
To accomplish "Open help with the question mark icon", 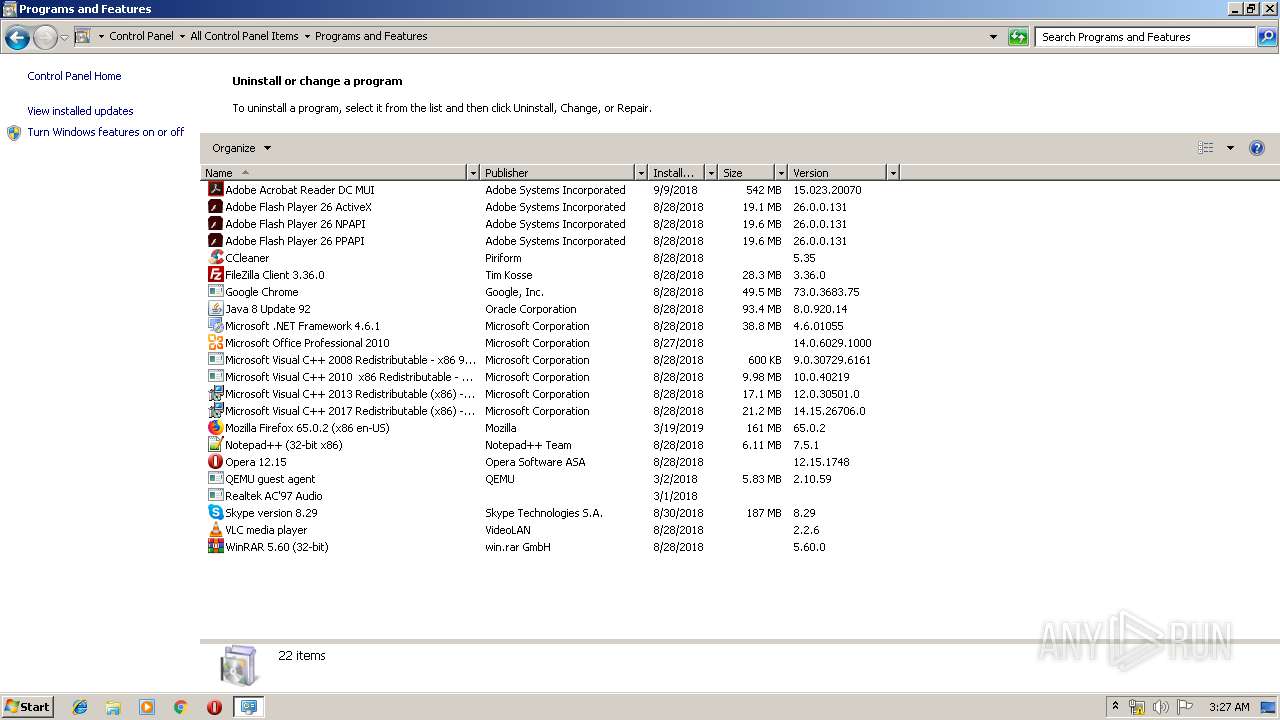I will 1257,148.
